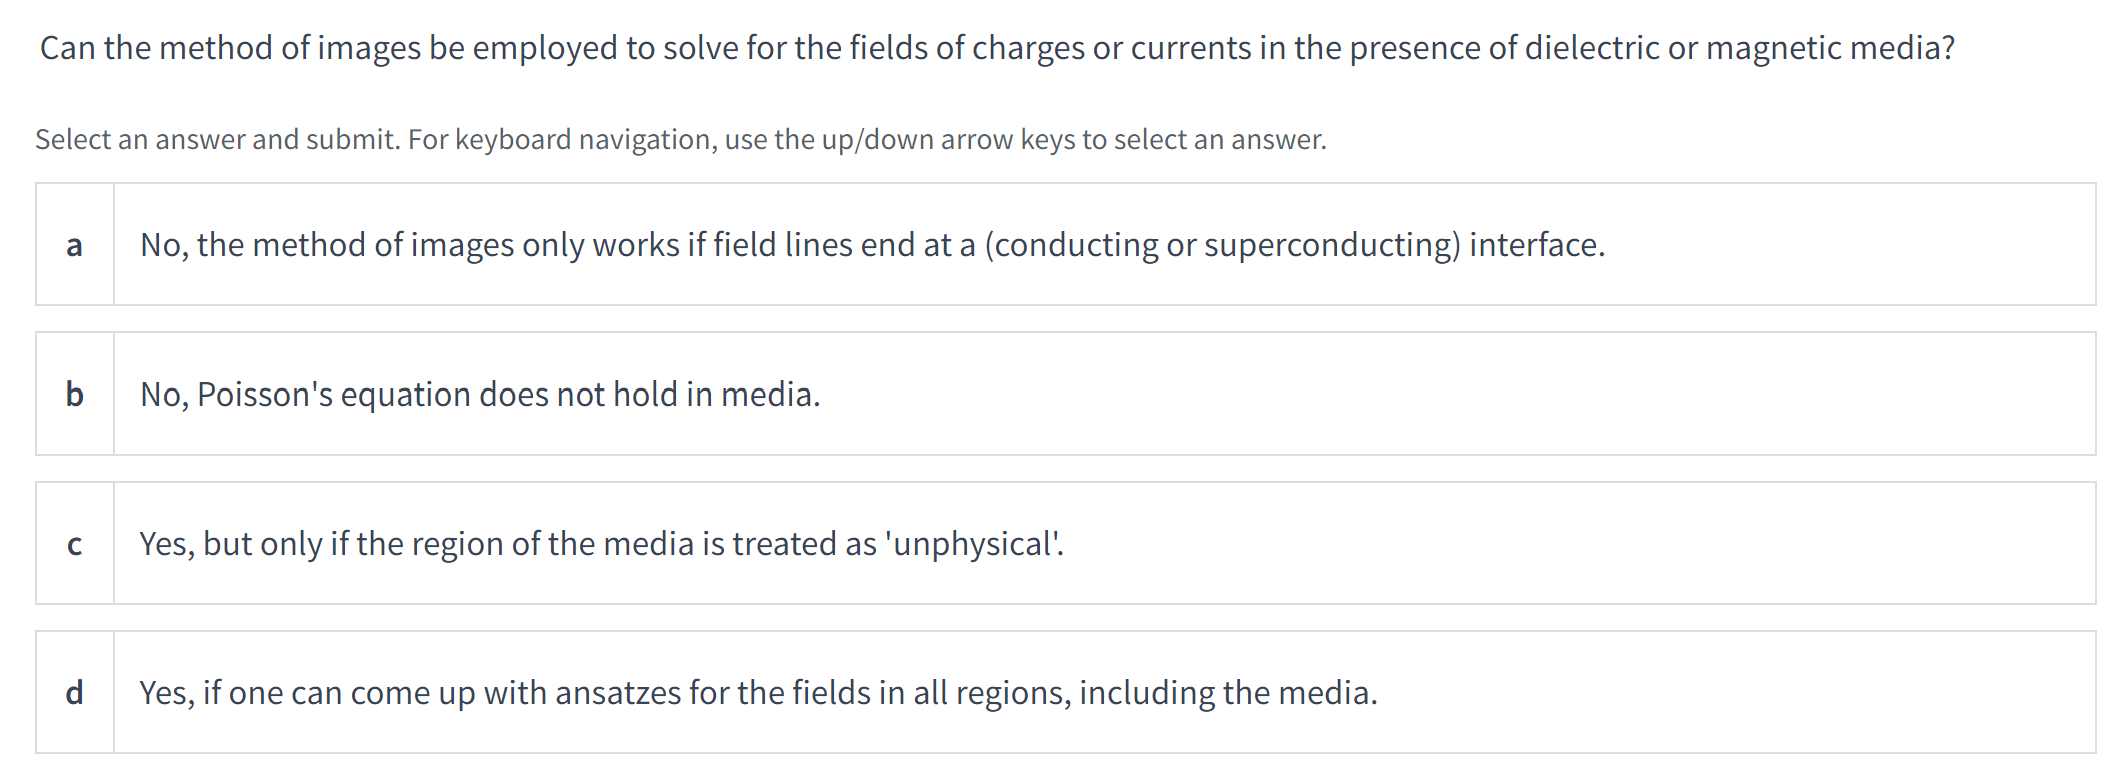Select the first 'No' answer row
The image size is (2122, 780).
1000,243
